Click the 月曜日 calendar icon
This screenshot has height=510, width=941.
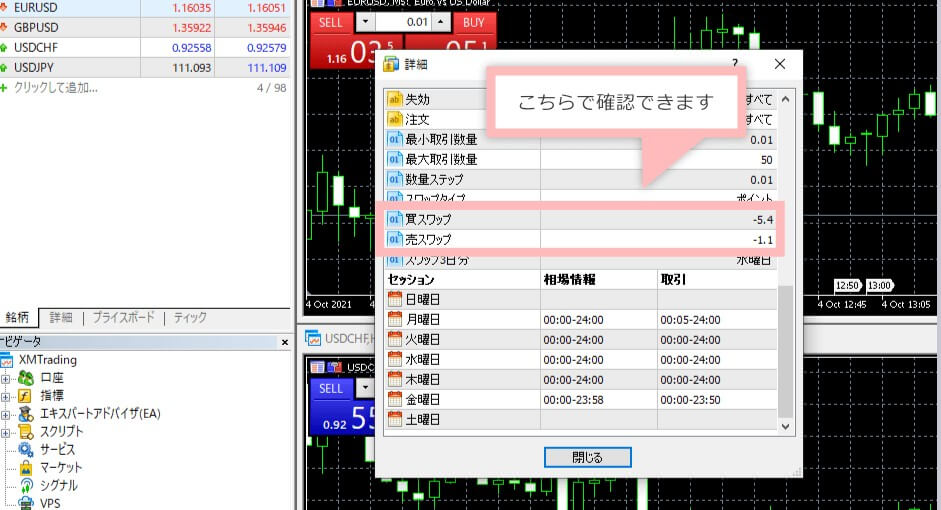click(394, 319)
